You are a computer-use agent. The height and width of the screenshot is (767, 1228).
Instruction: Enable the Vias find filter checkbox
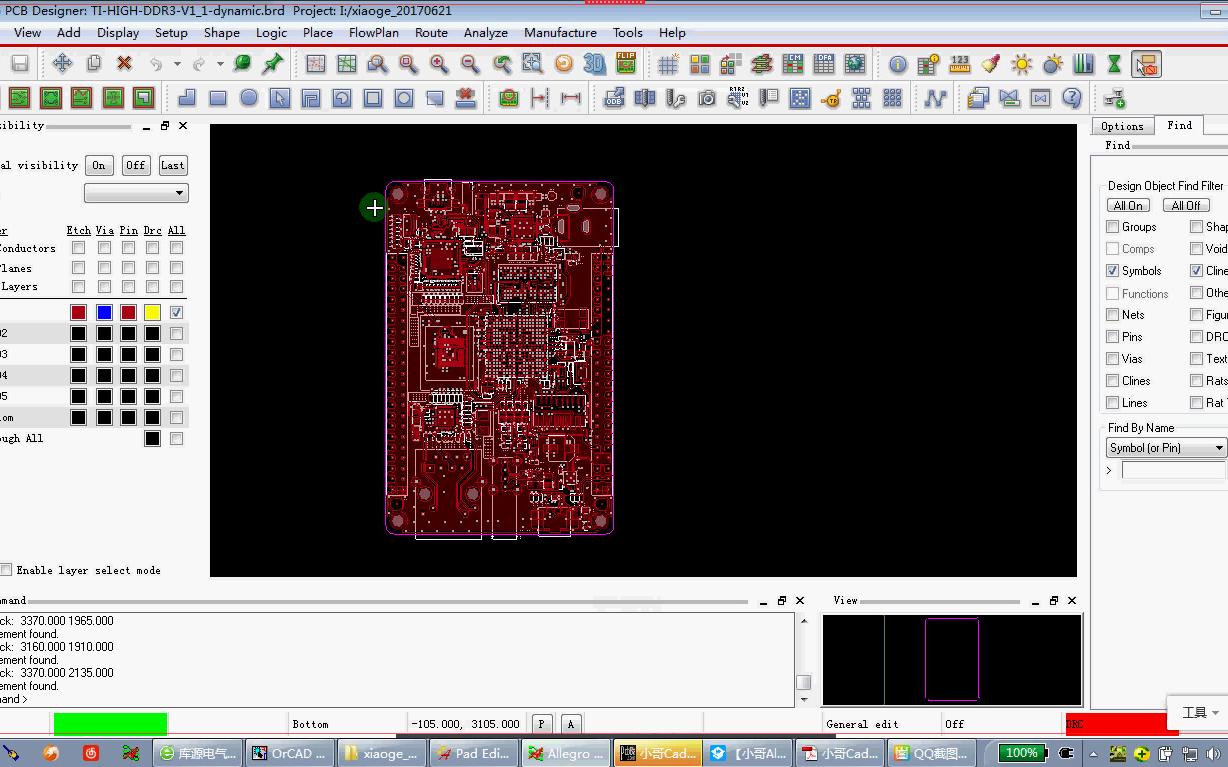(1112, 359)
